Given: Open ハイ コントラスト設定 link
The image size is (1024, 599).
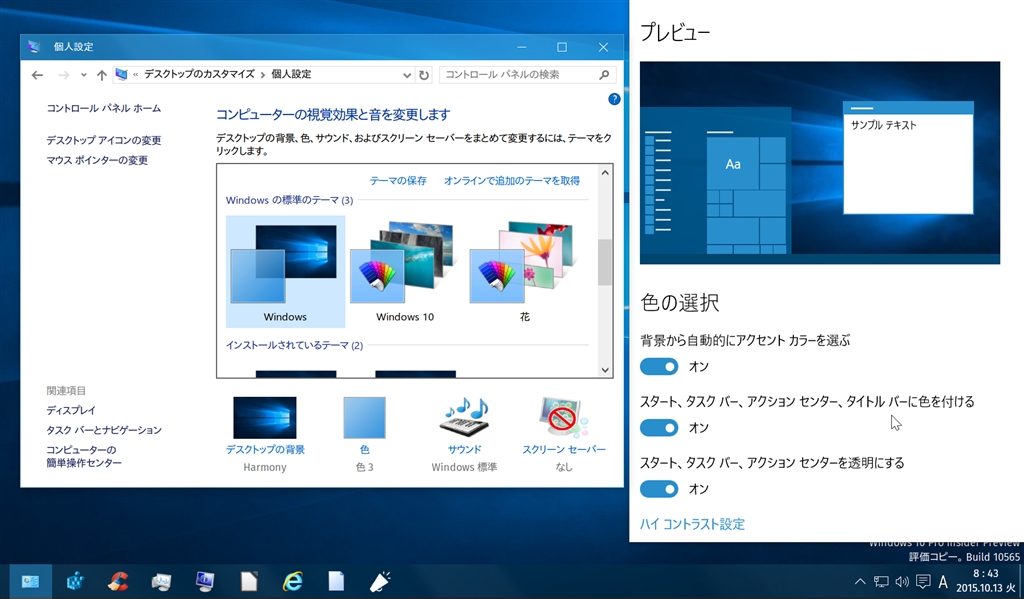Looking at the screenshot, I should [692, 524].
